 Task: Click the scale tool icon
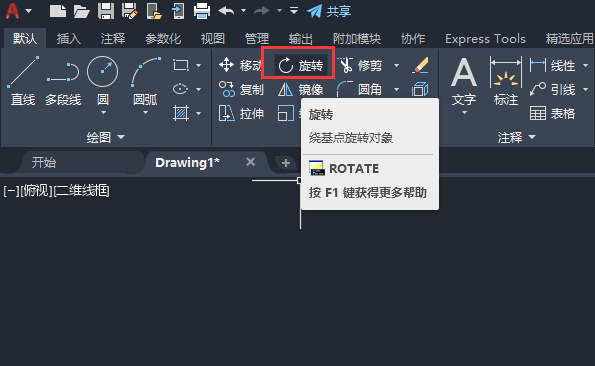tap(286, 113)
